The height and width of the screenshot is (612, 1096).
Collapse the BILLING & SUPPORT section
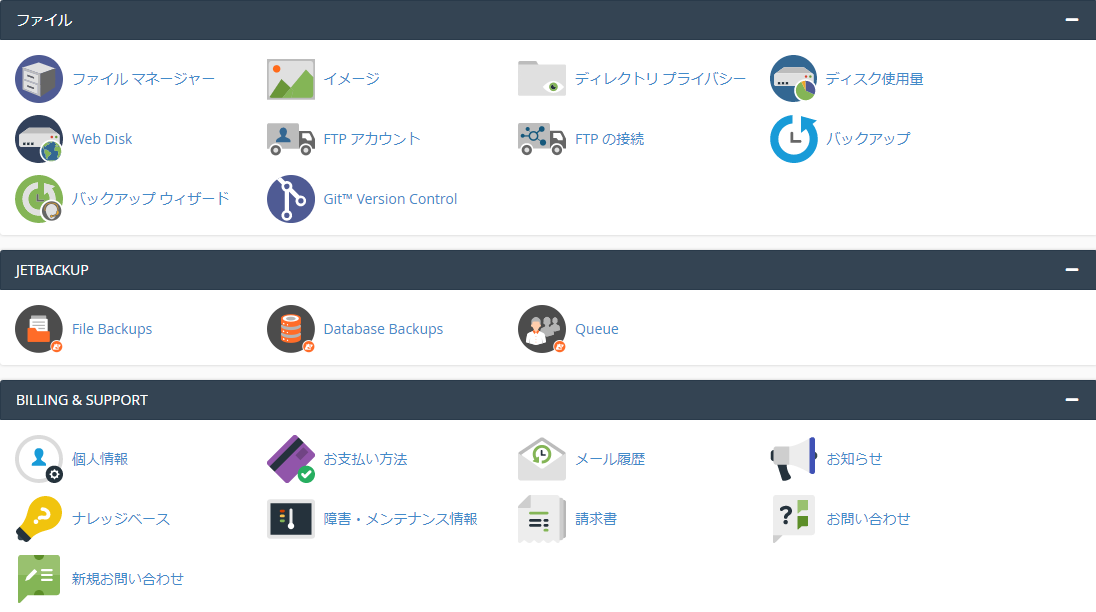point(1072,400)
